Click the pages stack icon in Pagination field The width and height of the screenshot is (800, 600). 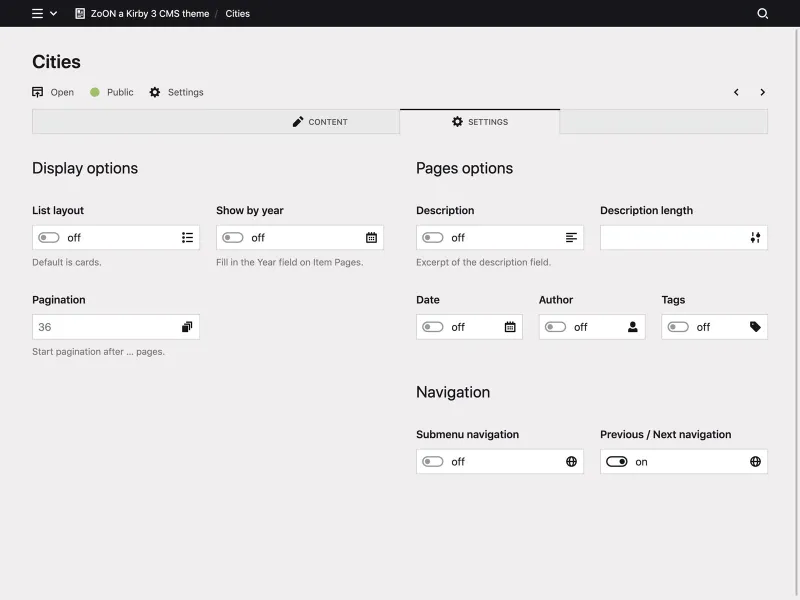186,326
